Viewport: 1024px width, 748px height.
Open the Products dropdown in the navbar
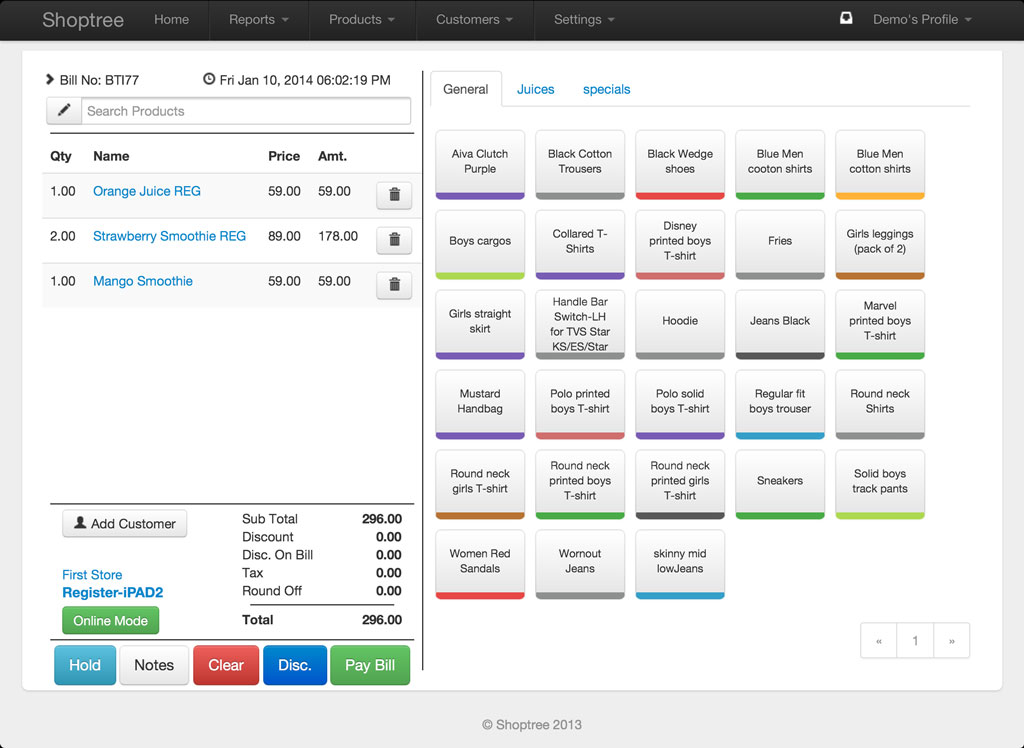(x=362, y=20)
